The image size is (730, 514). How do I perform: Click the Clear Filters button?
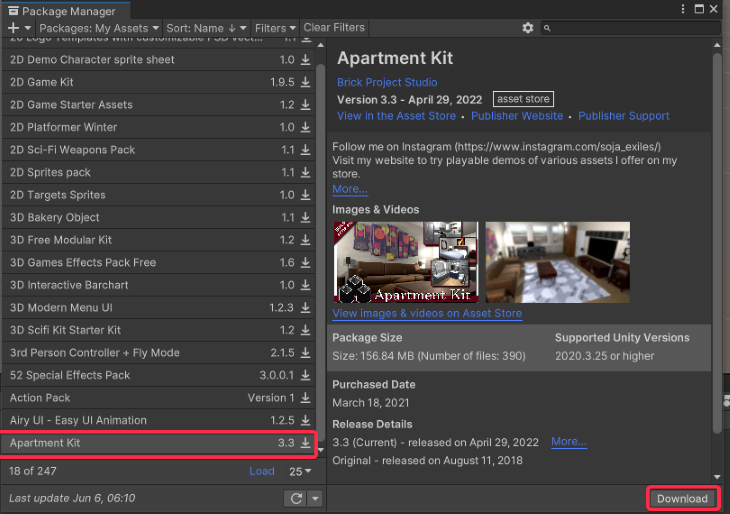(x=334, y=27)
